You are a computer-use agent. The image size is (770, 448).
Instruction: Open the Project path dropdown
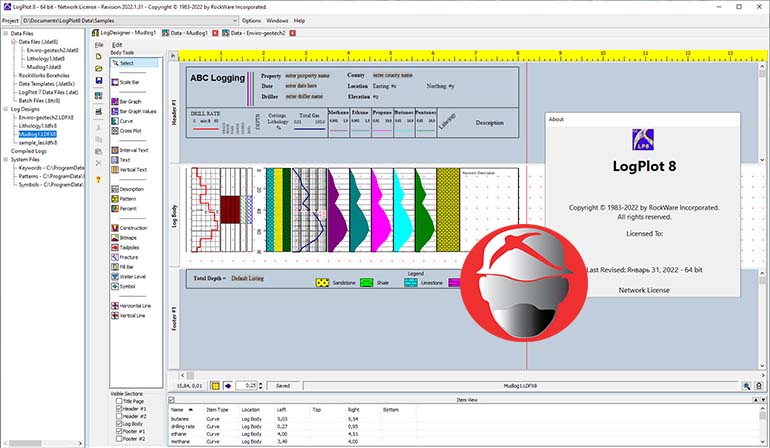235,21
